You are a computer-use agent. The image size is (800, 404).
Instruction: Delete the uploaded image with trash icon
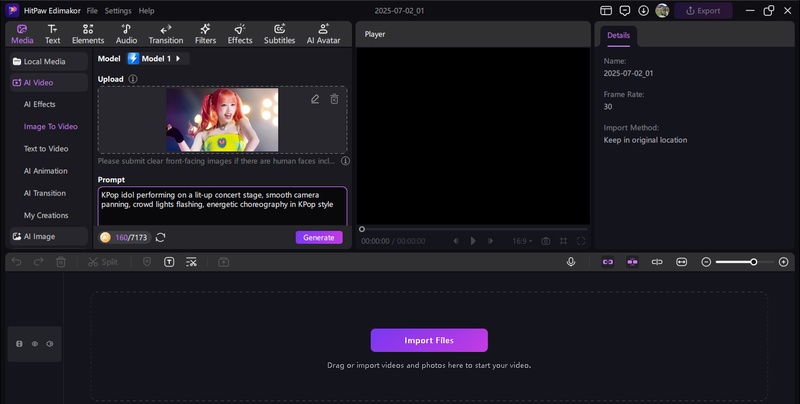tap(334, 99)
